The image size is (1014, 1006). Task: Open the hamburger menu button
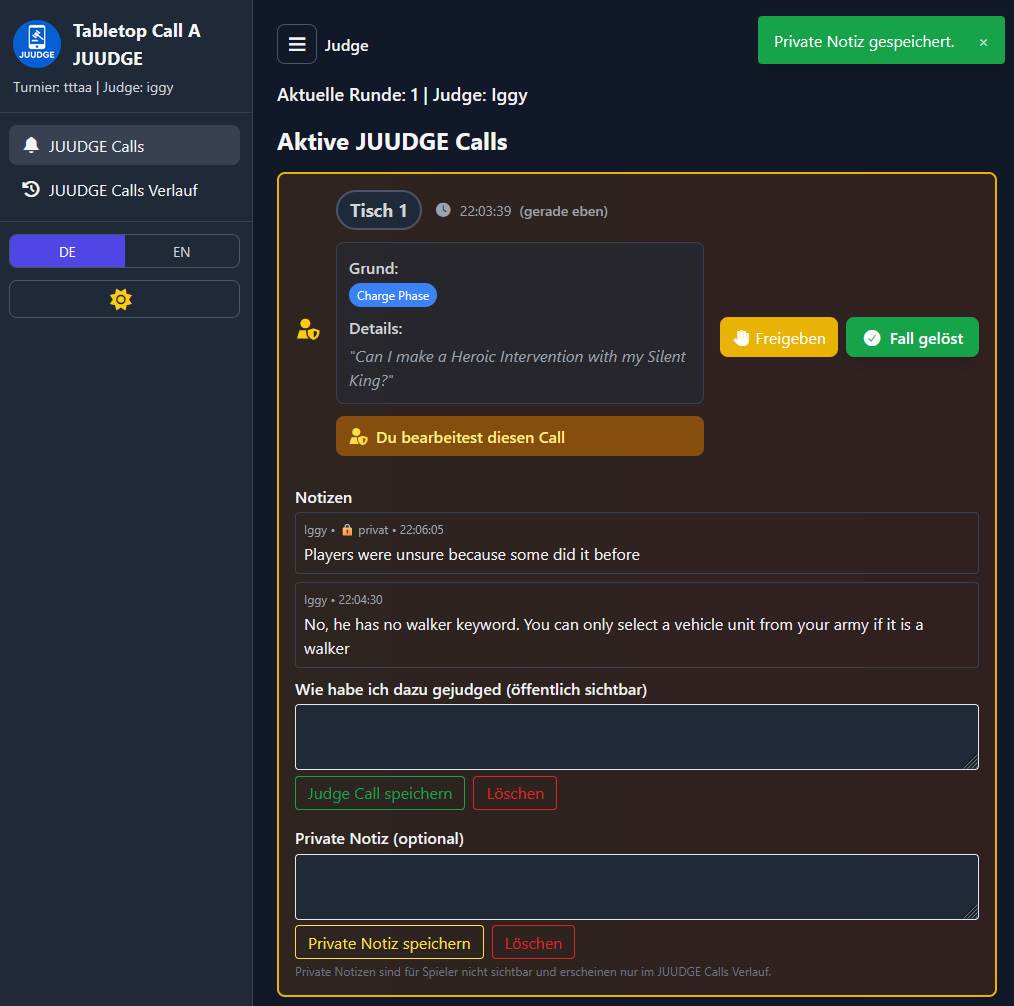[297, 44]
